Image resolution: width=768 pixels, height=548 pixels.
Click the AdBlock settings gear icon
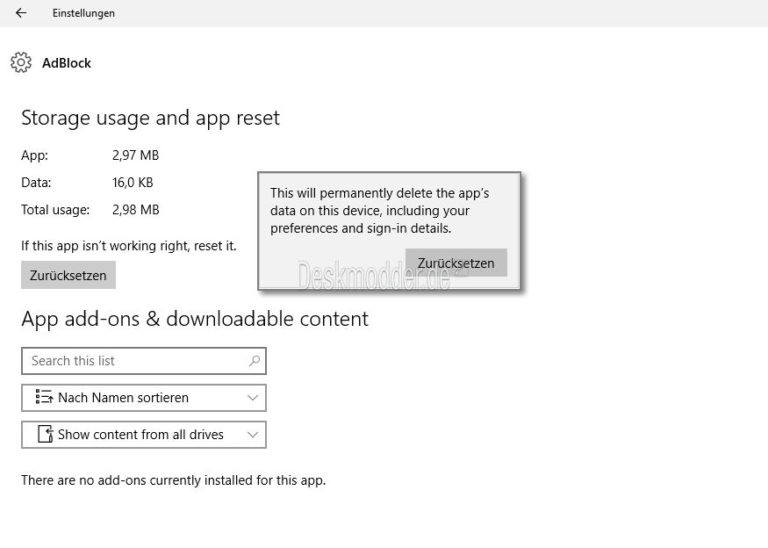(x=21, y=63)
